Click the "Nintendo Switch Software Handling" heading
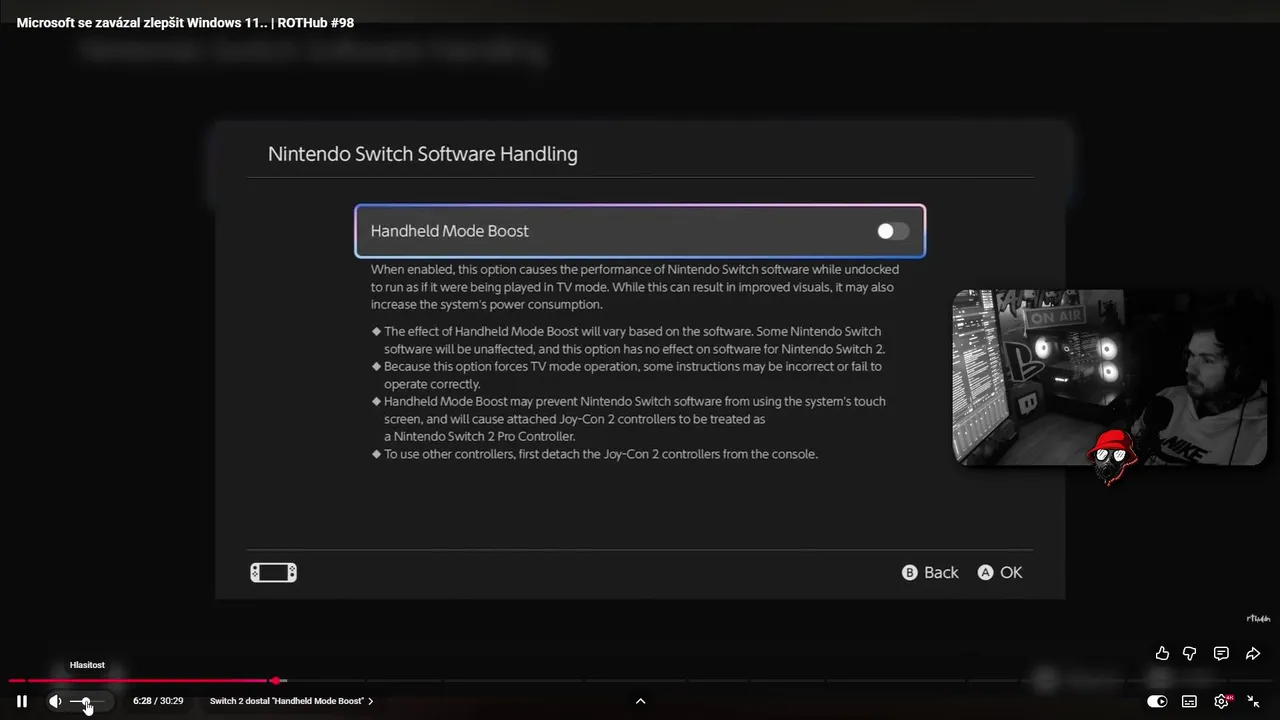 422,154
